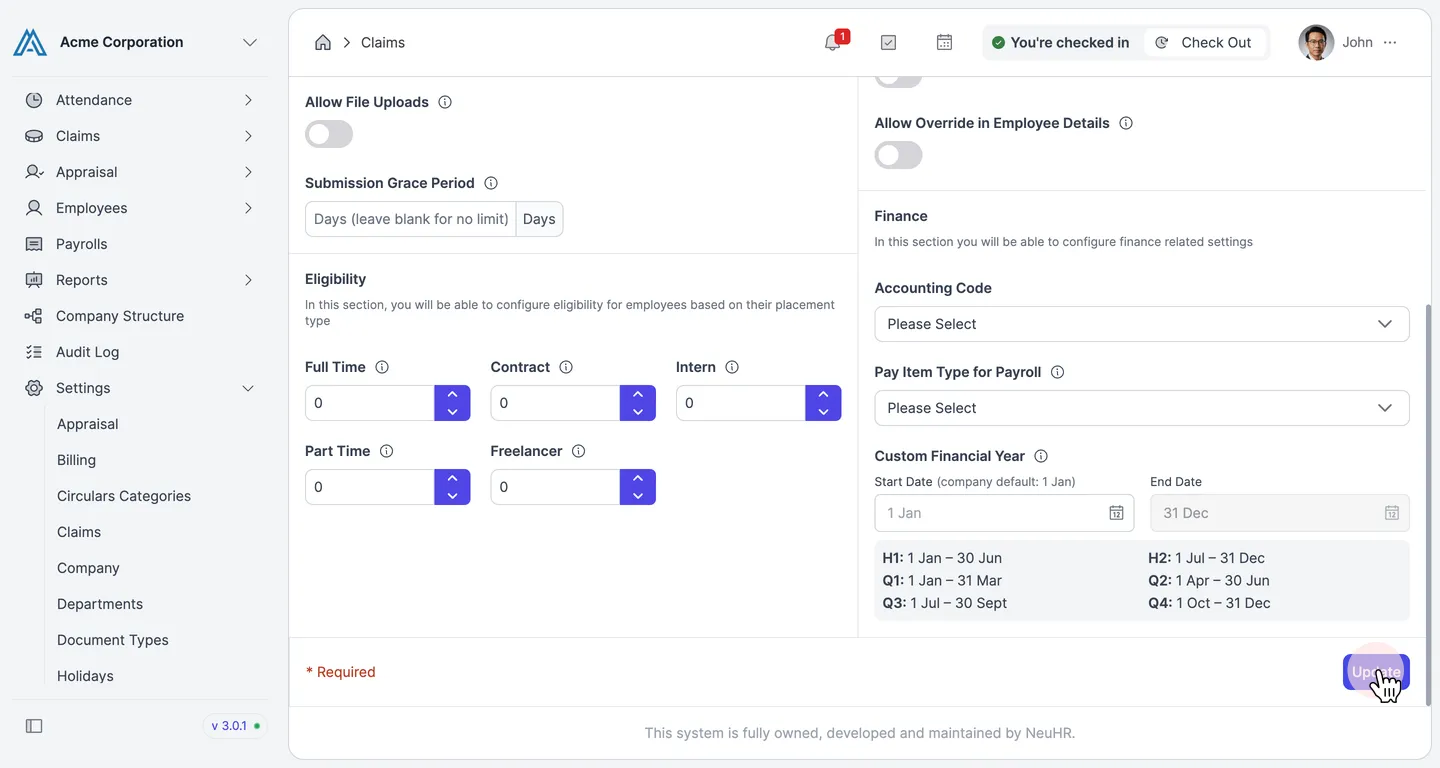This screenshot has height=768, width=1440.
Task: Increment the Contract value
Action: pyautogui.click(x=638, y=394)
